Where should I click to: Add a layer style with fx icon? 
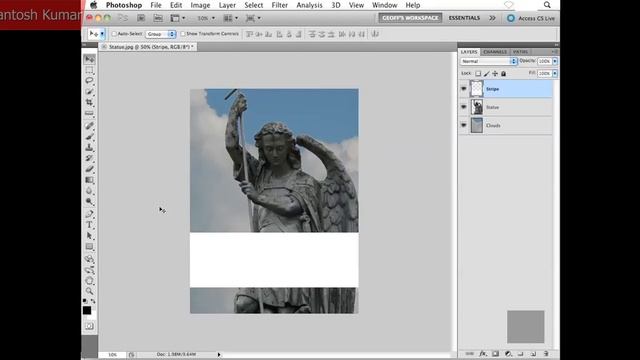pyautogui.click(x=483, y=354)
